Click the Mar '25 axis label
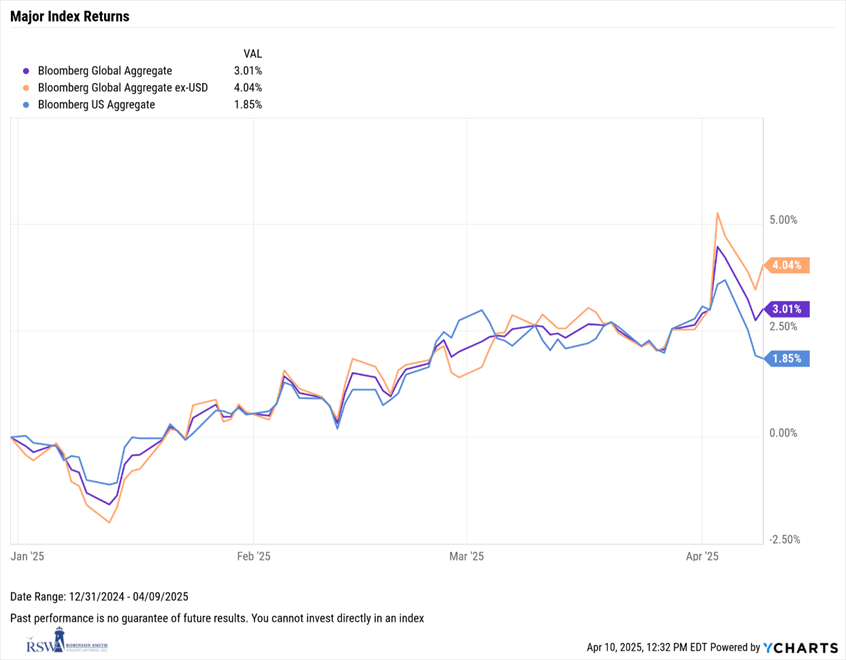 467,555
